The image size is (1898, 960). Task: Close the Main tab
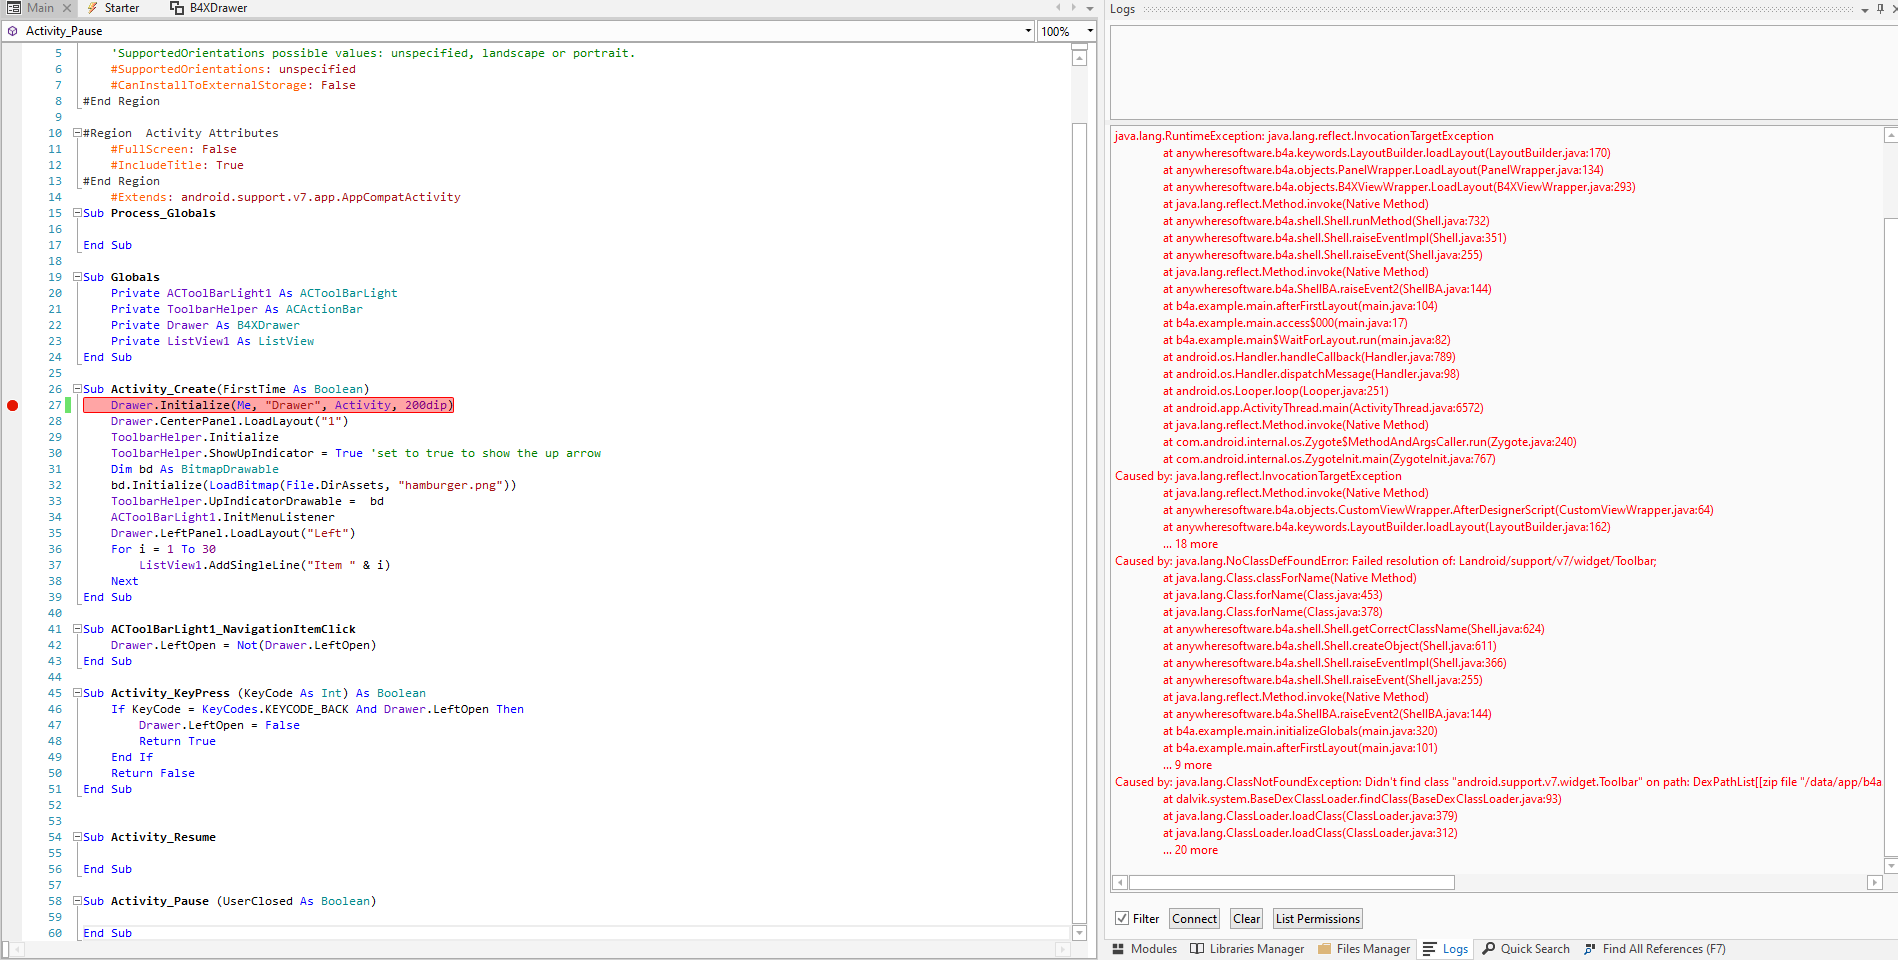(67, 8)
